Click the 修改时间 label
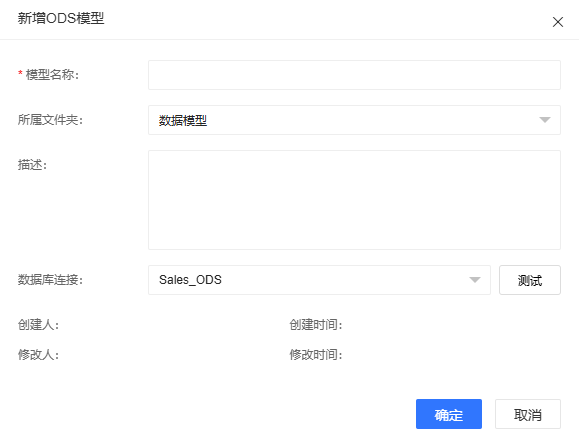This screenshot has height=435, width=579. 316,355
